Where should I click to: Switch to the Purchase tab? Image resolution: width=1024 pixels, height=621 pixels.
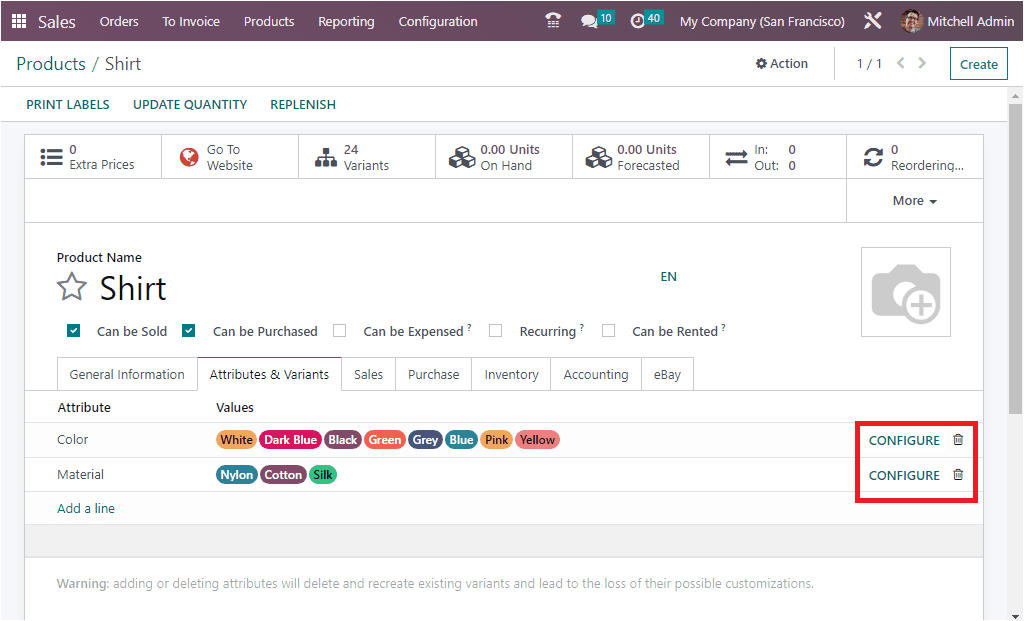(434, 374)
